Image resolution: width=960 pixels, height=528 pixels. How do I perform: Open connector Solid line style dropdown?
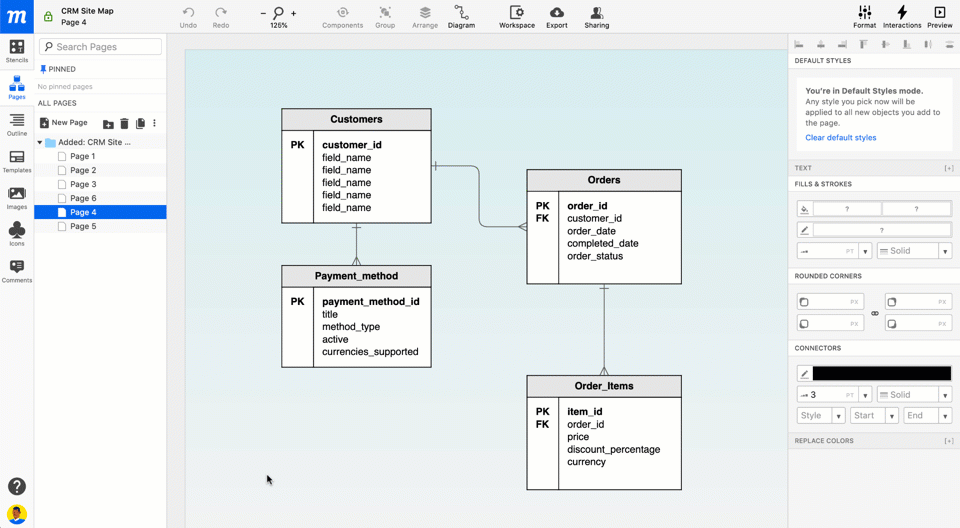[x=914, y=395]
